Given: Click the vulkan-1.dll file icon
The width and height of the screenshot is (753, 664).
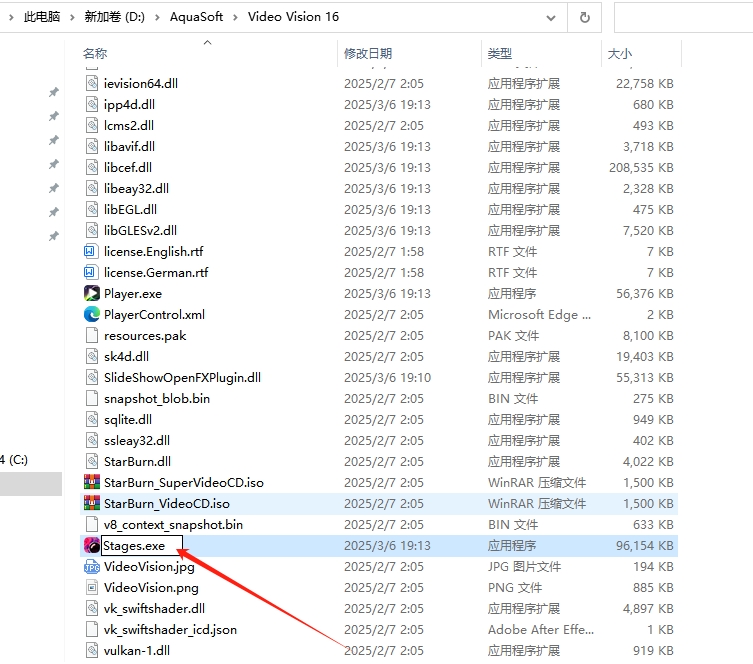Looking at the screenshot, I should tap(92, 651).
